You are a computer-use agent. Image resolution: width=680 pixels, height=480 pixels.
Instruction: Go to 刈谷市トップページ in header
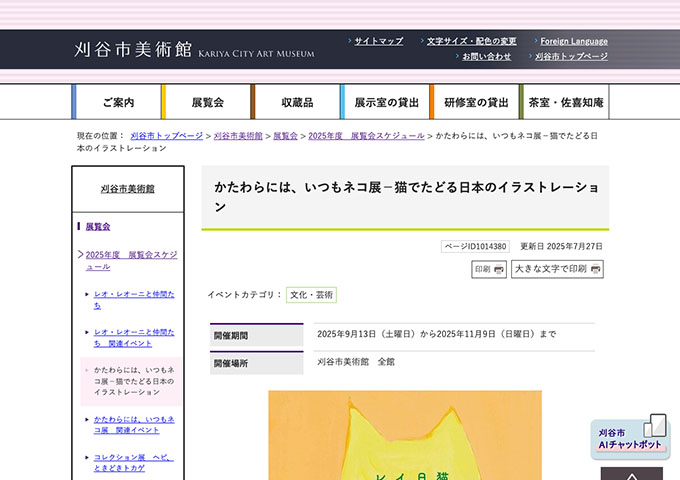pos(571,57)
